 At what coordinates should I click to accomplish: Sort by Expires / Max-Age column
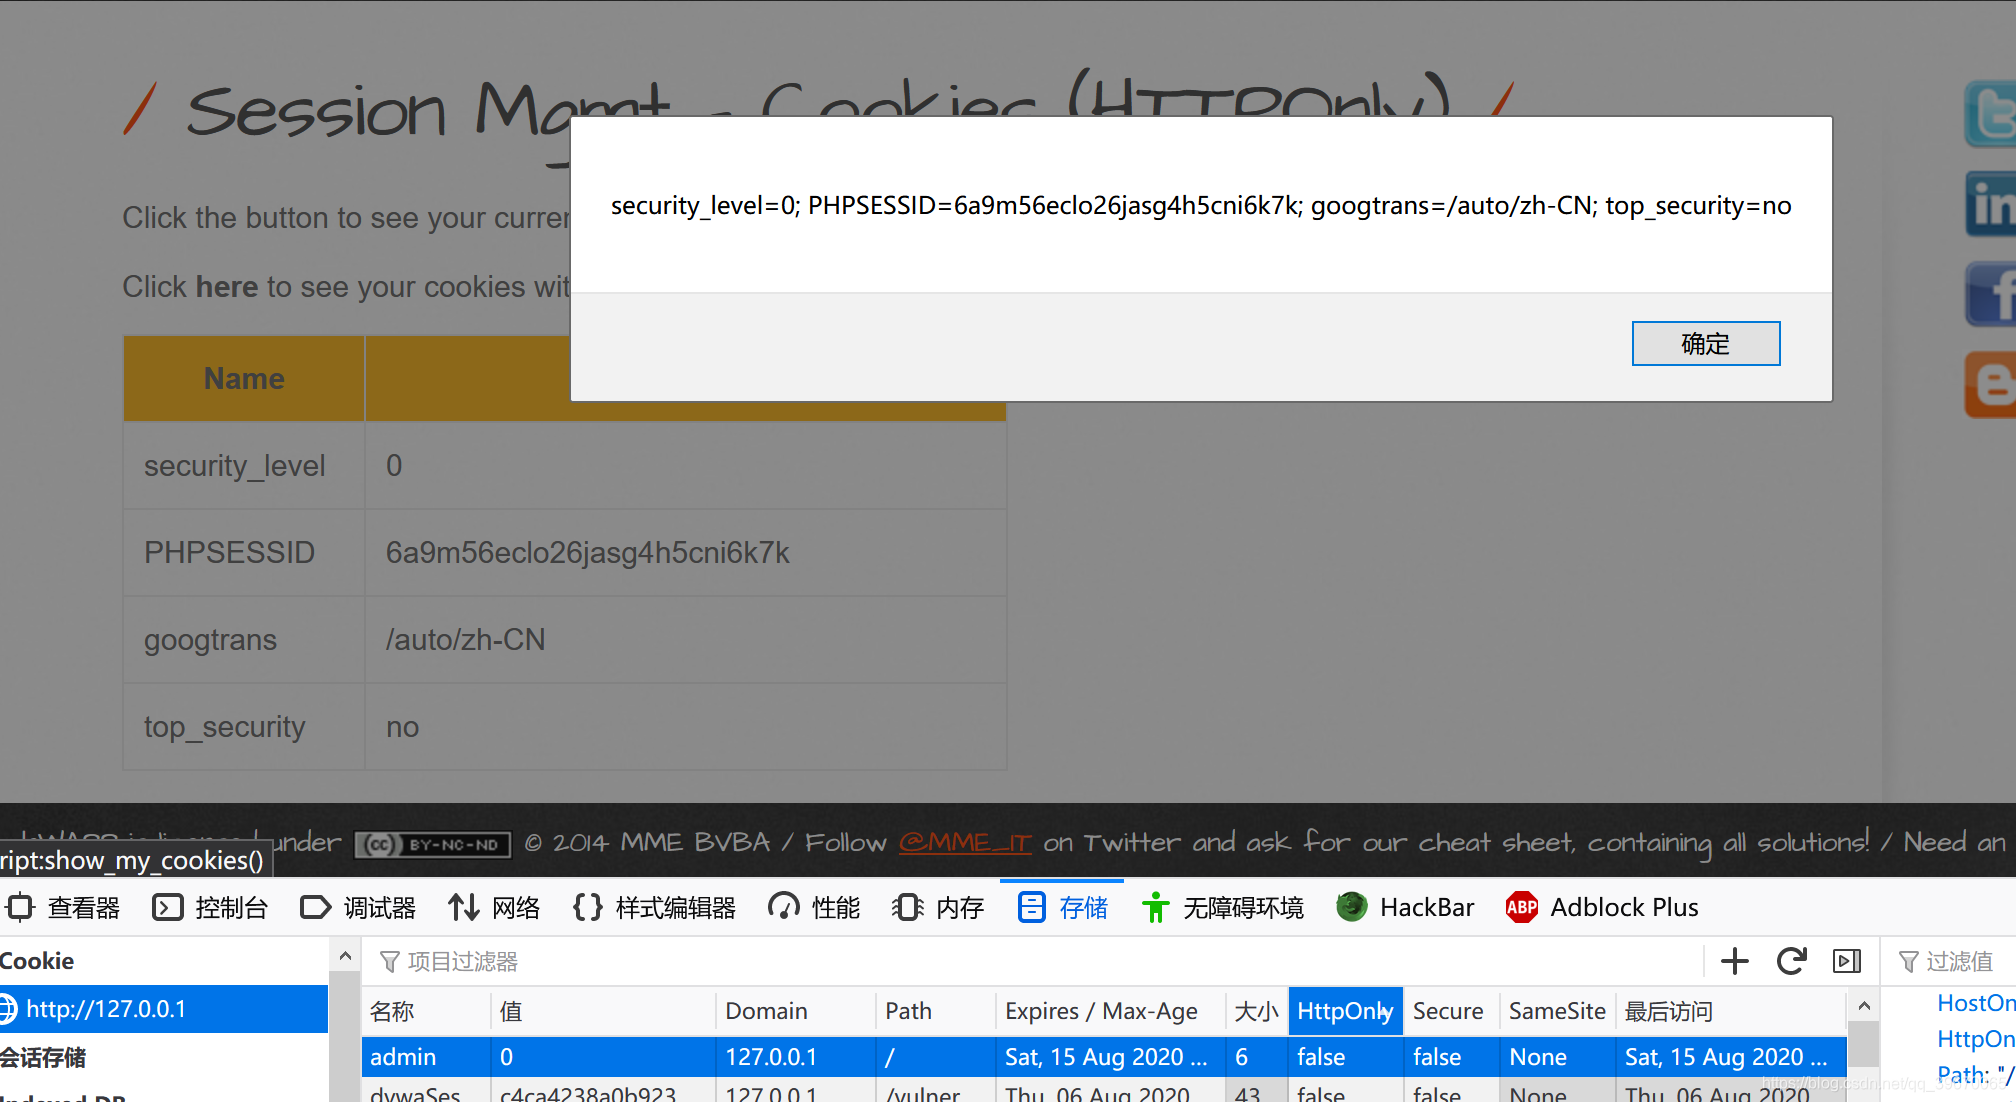coord(1111,1011)
